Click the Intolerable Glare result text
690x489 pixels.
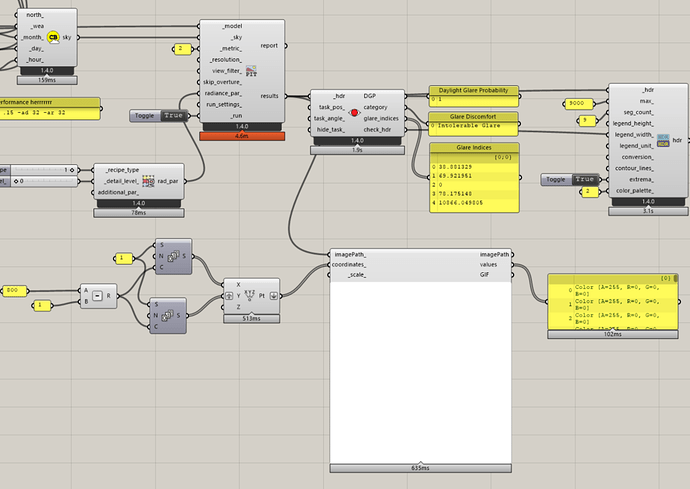[x=469, y=126]
